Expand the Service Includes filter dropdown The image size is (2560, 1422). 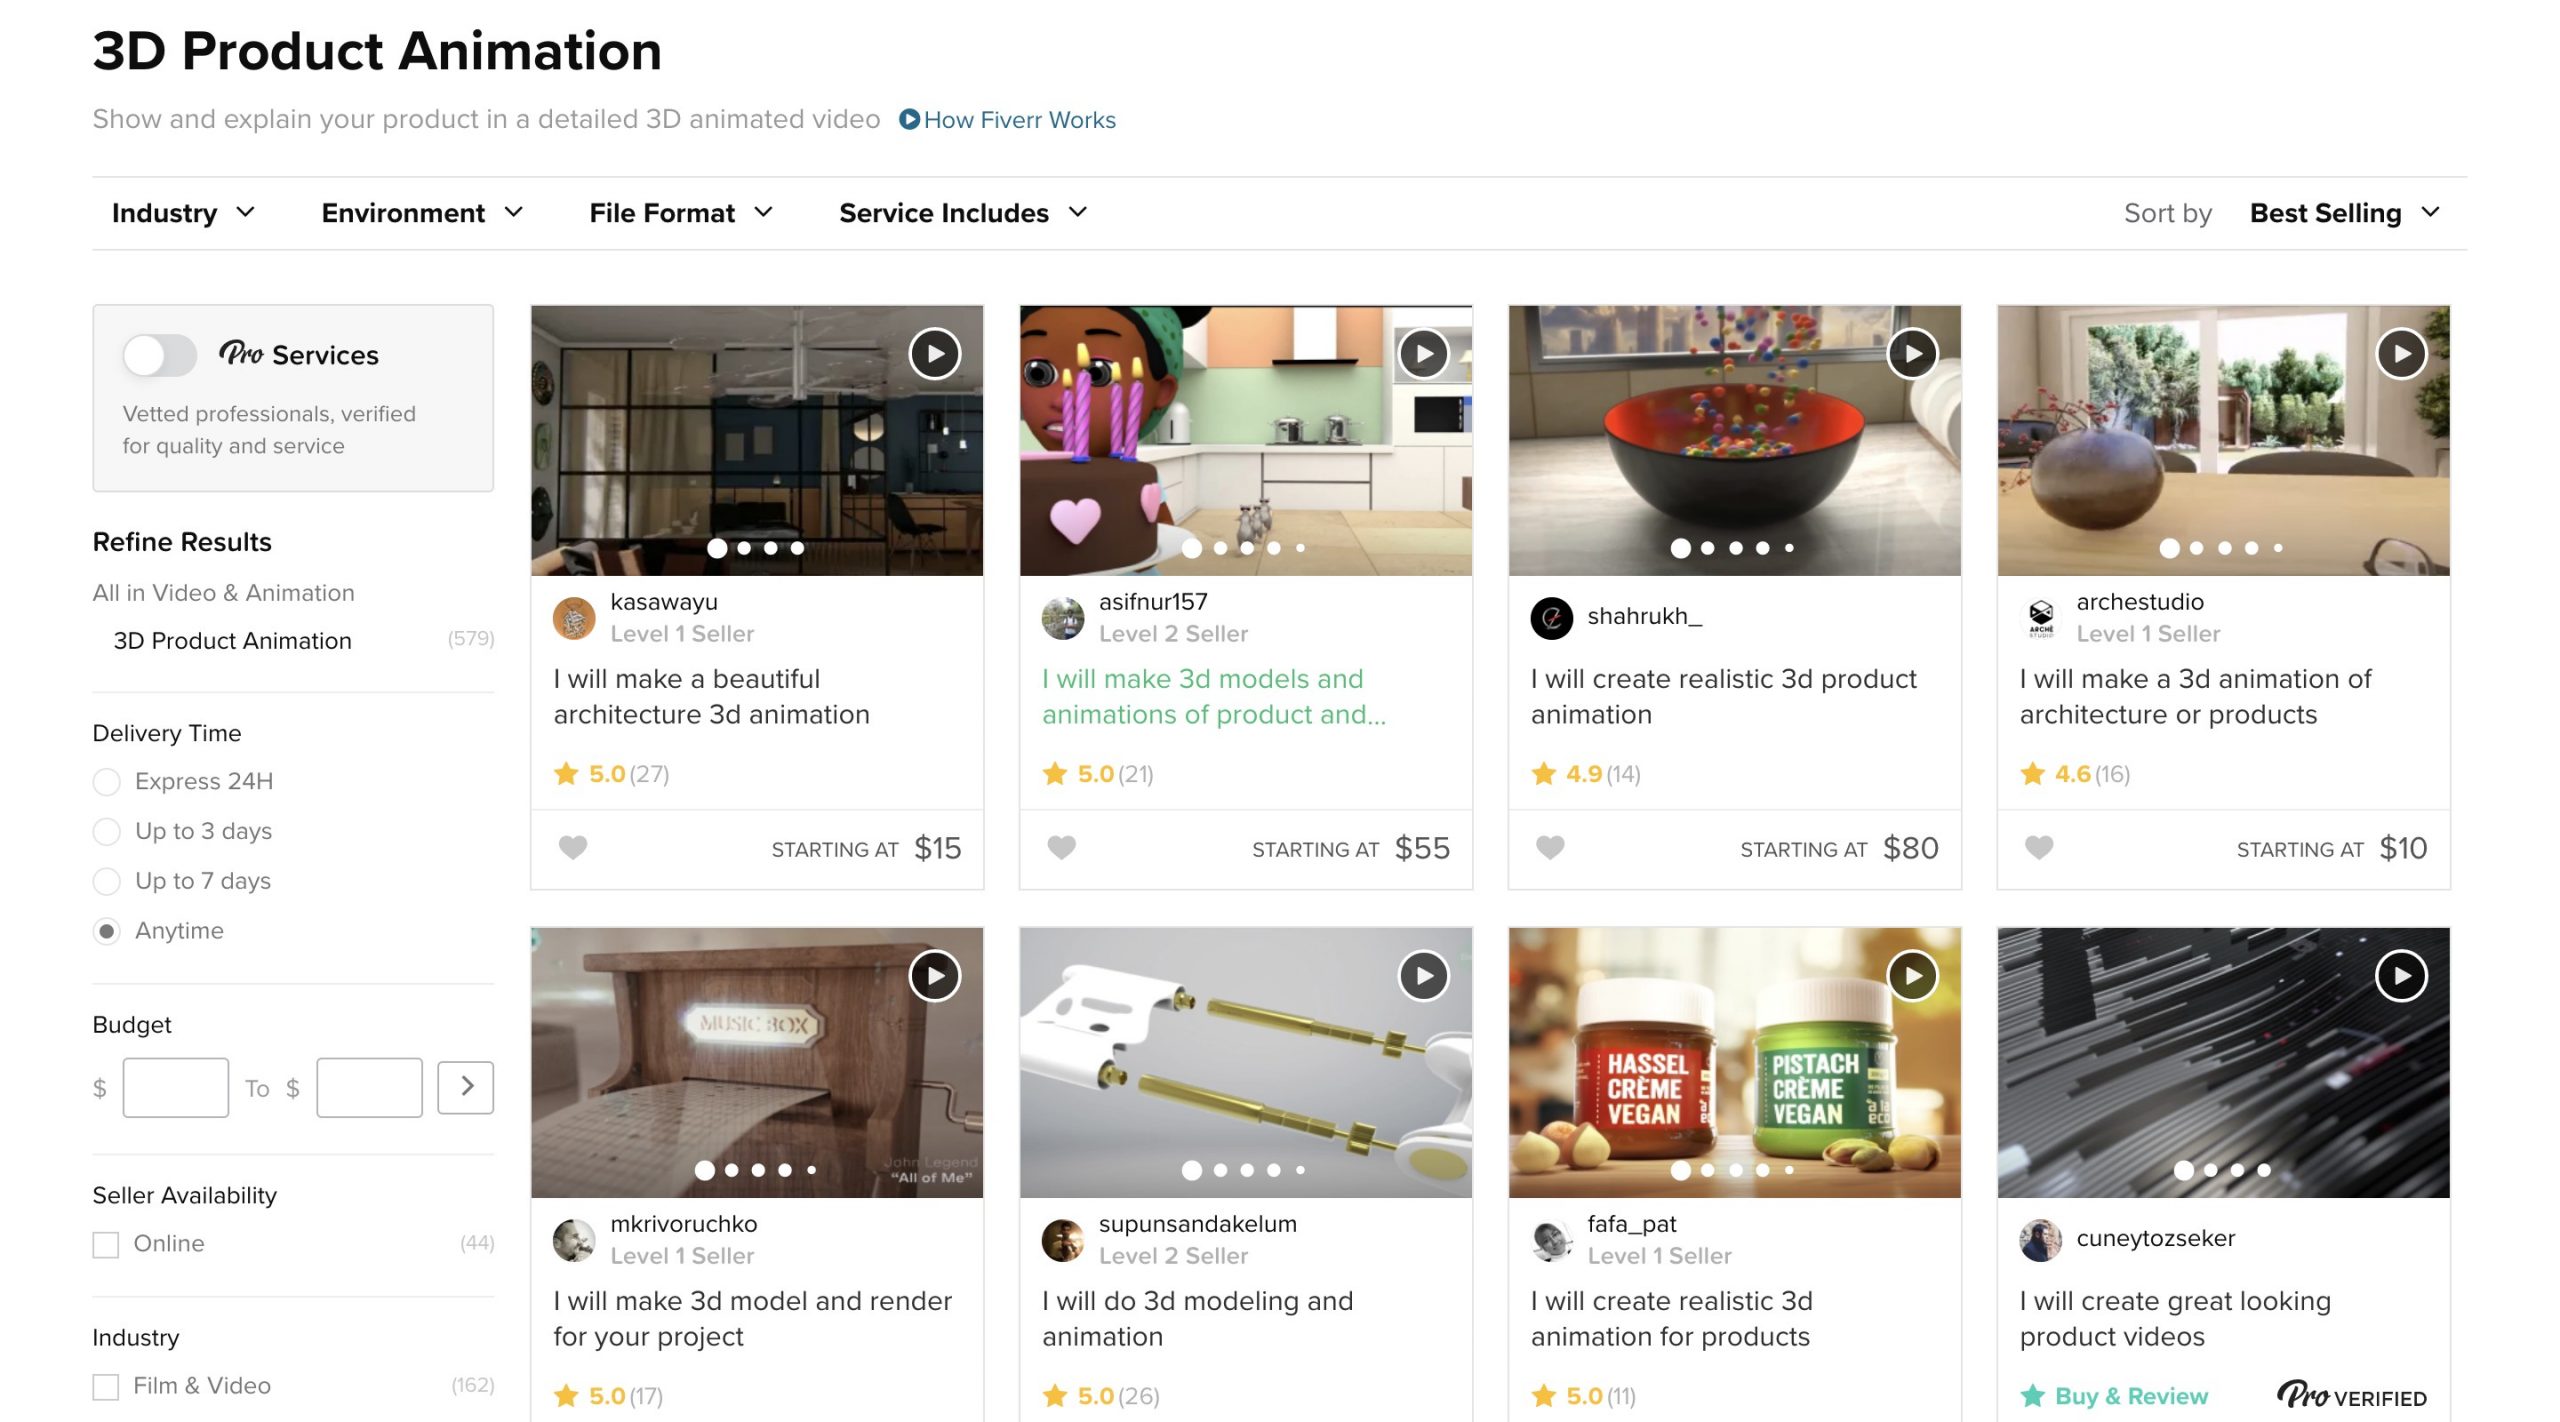(x=964, y=213)
